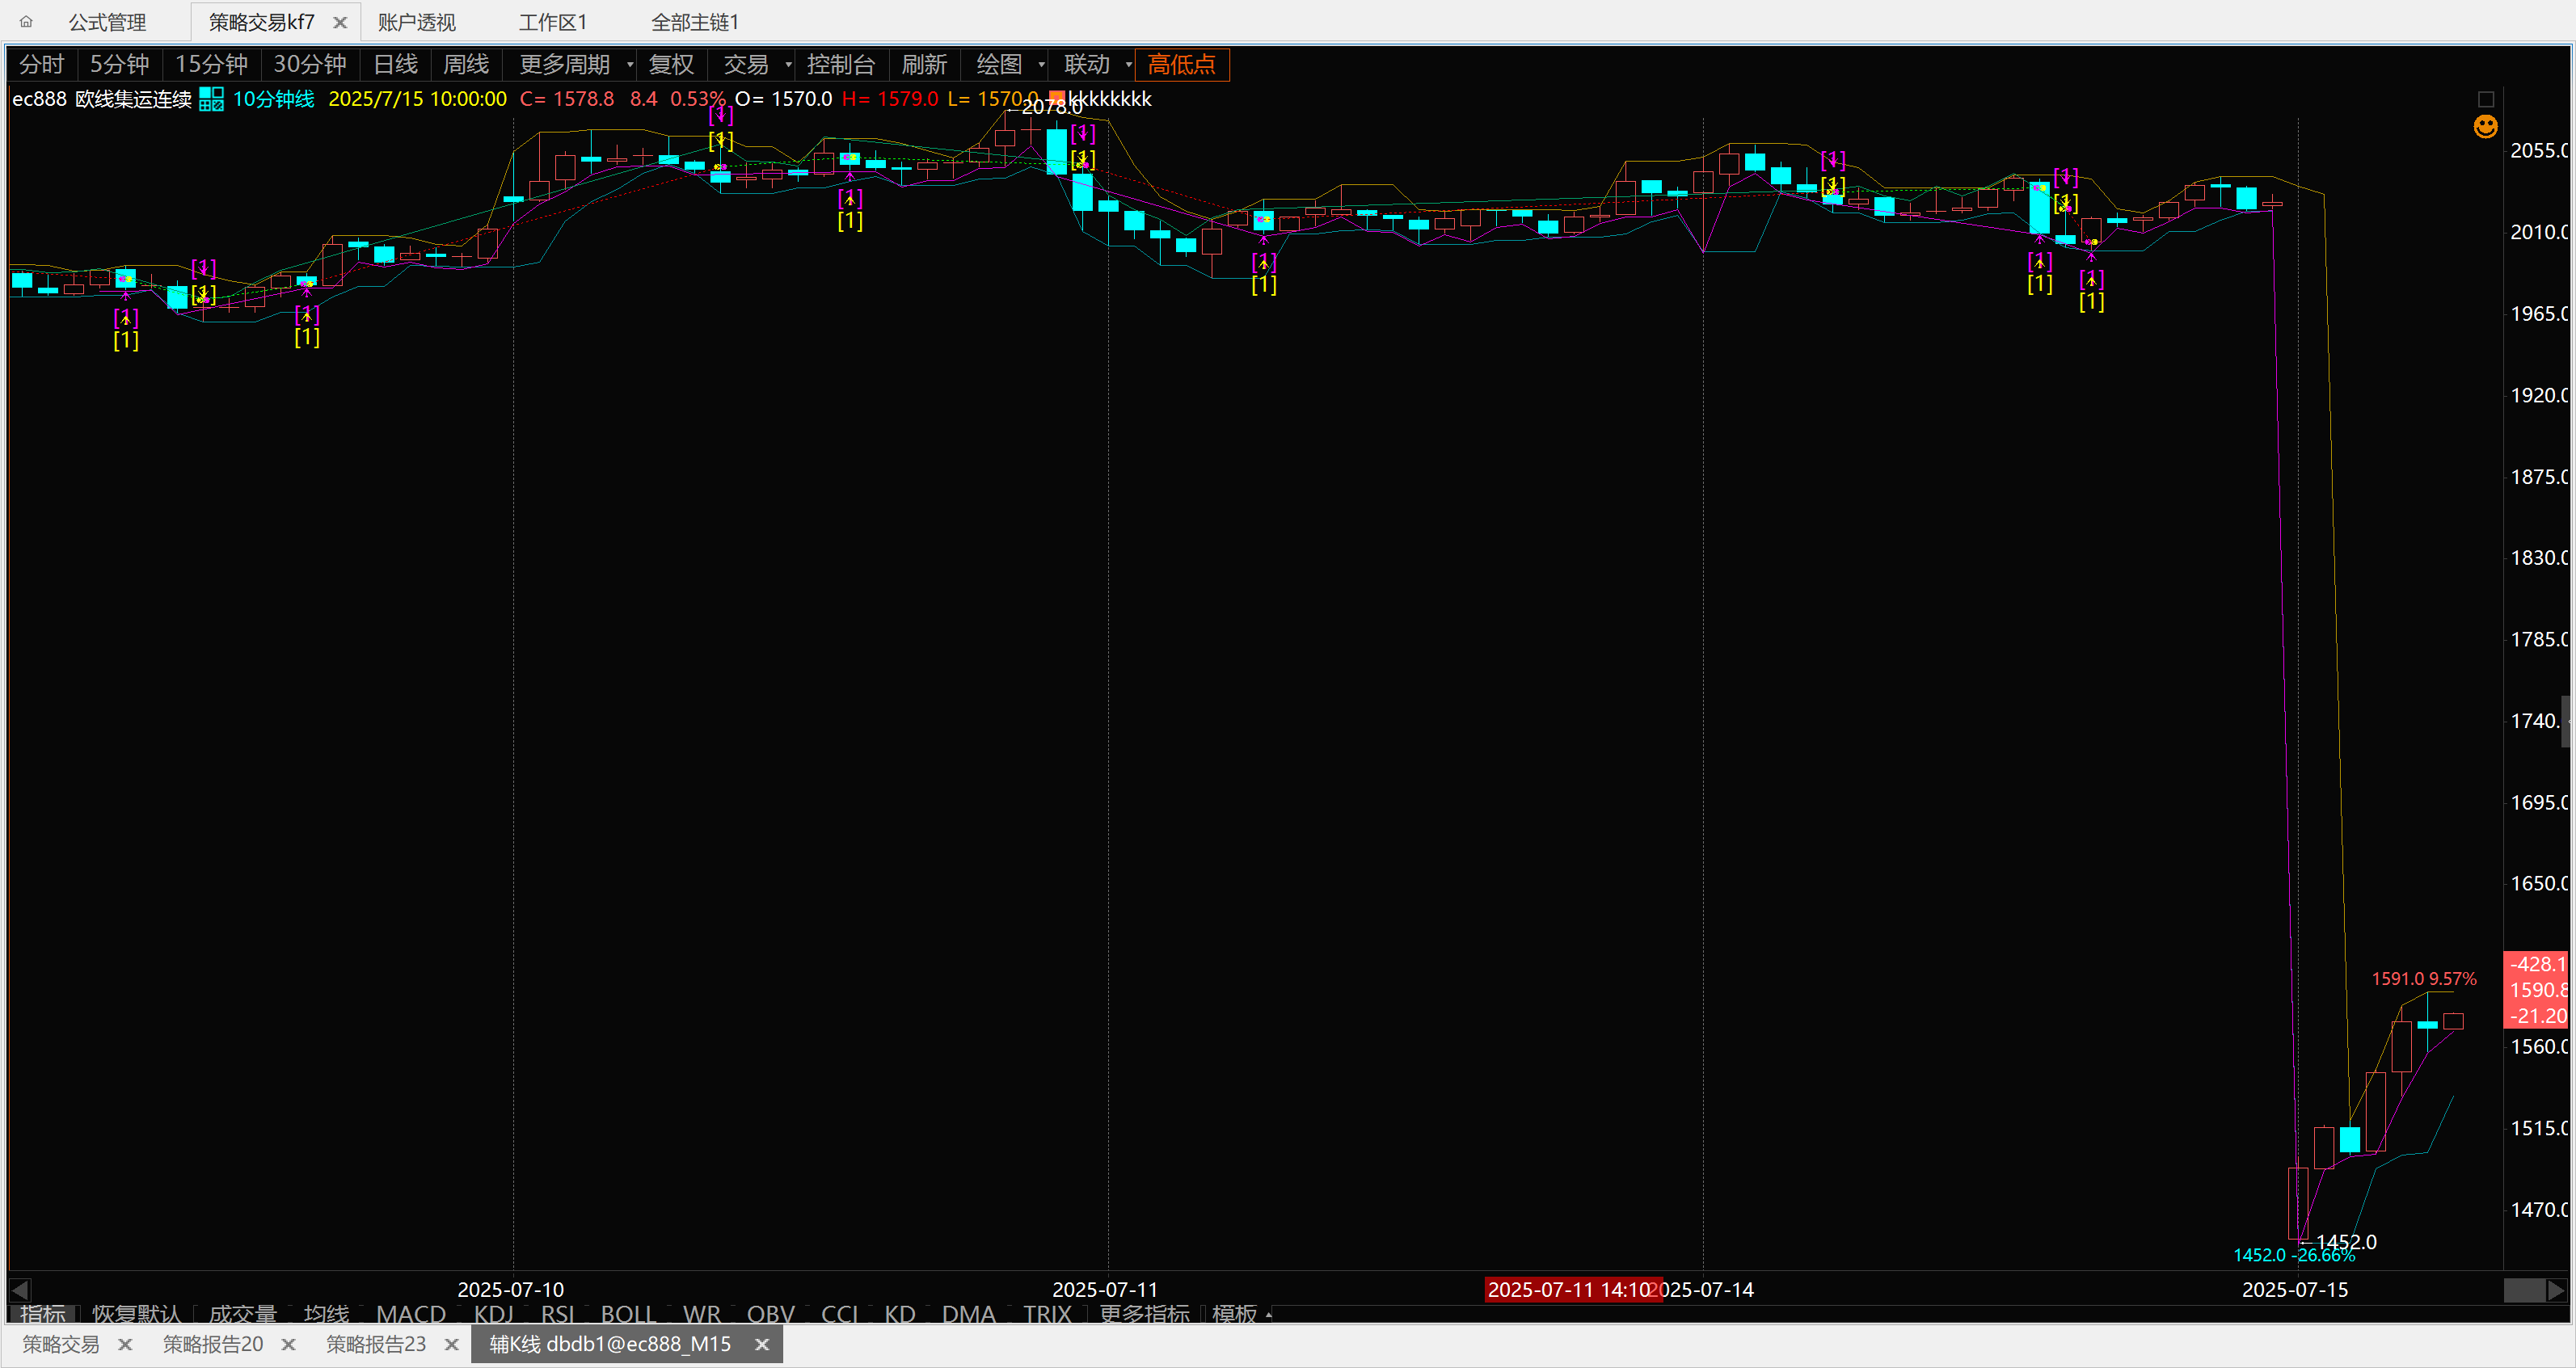Select the CCI indicator
This screenshot has width=2576, height=1368.
pyautogui.click(x=840, y=1314)
